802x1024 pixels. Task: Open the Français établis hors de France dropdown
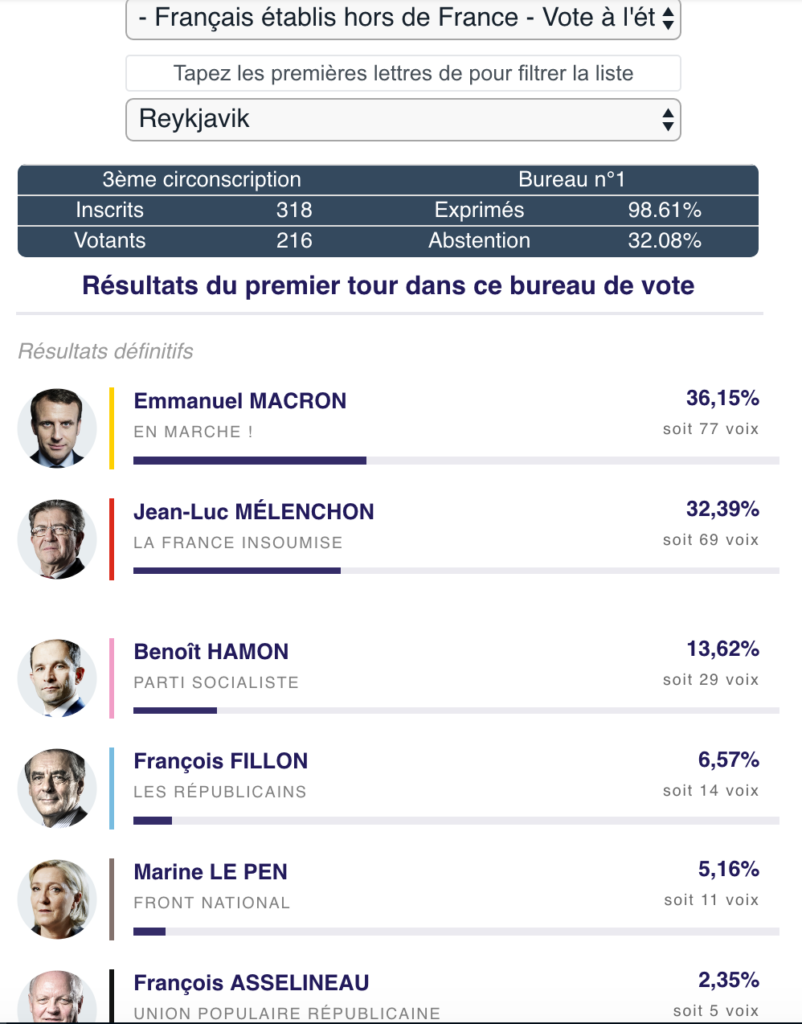click(x=403, y=19)
